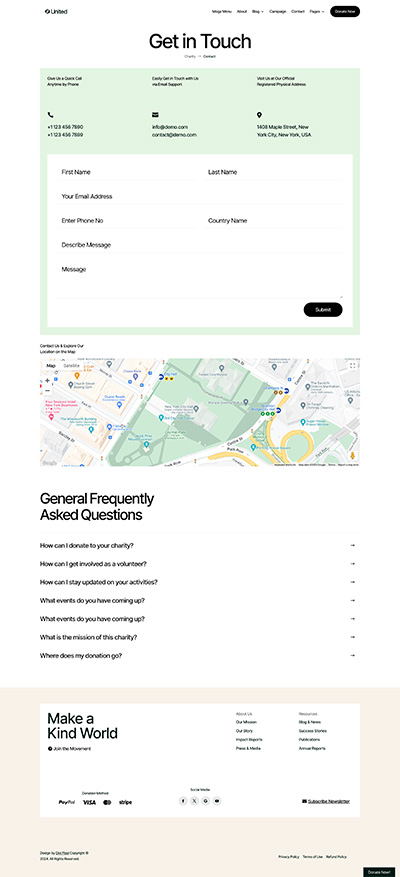Viewport: 400px width, 877px height.
Task: Click the info@demo.com email address
Action: pyautogui.click(x=170, y=127)
